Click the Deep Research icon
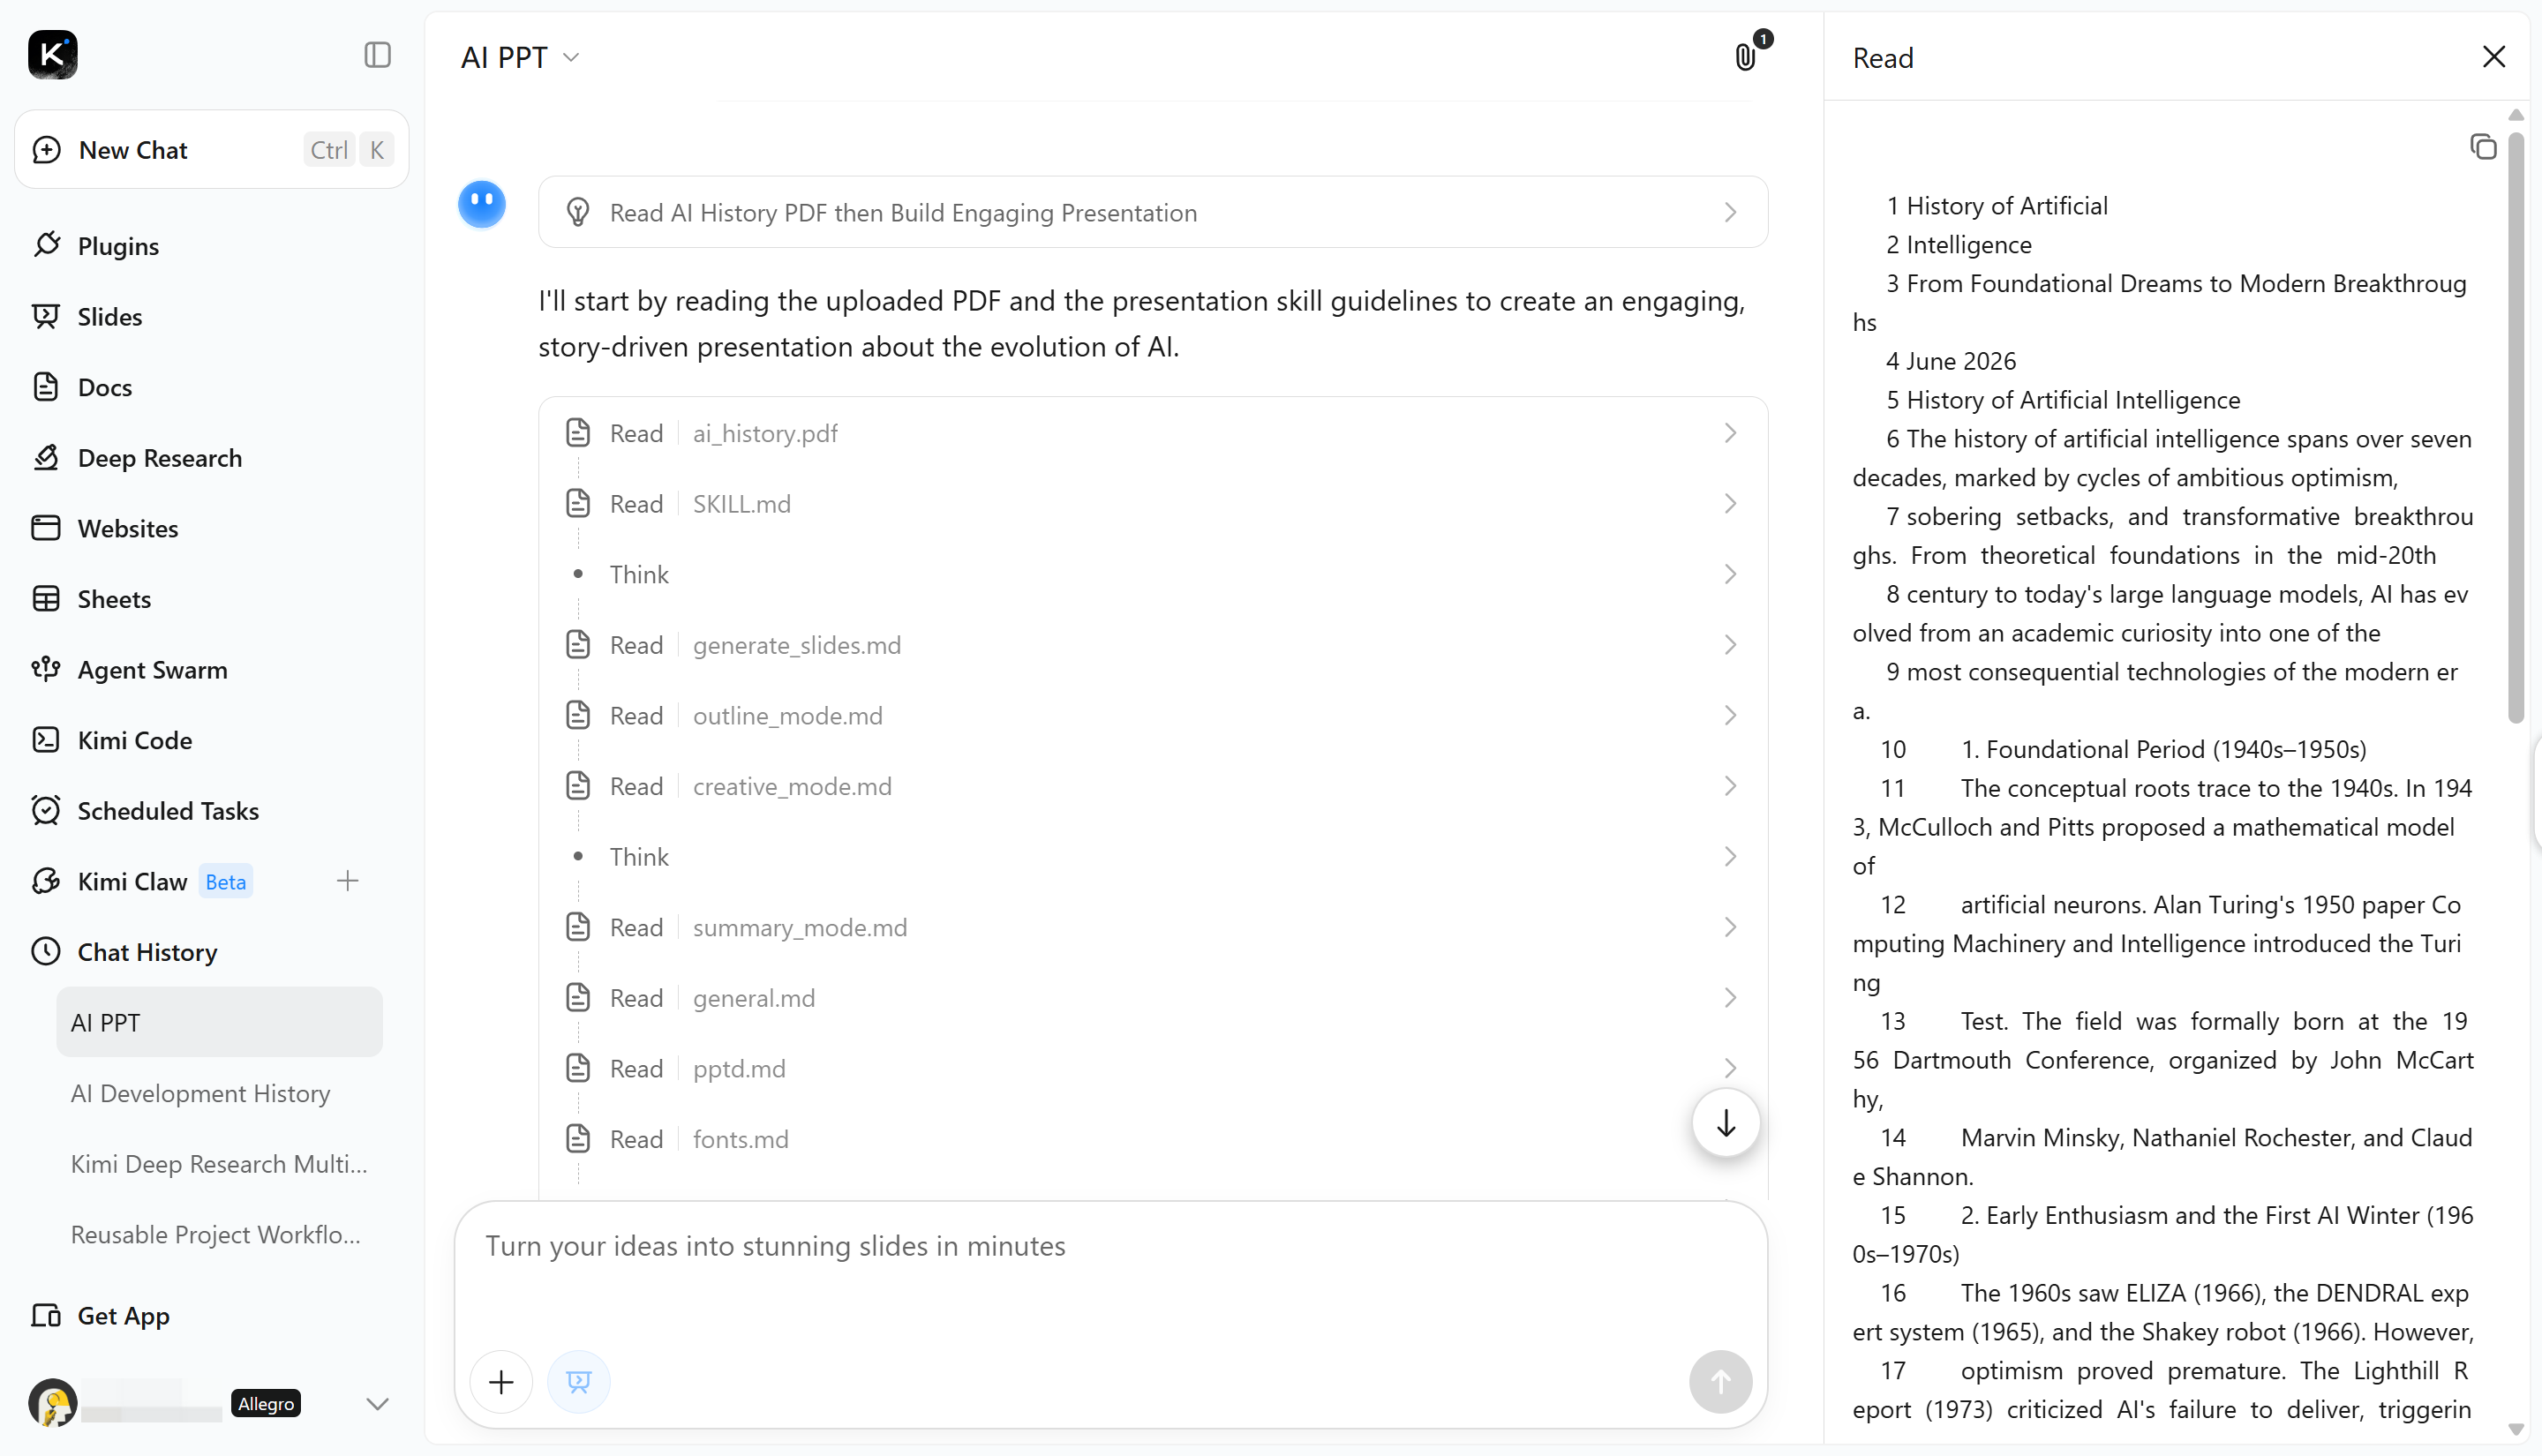 [46, 458]
